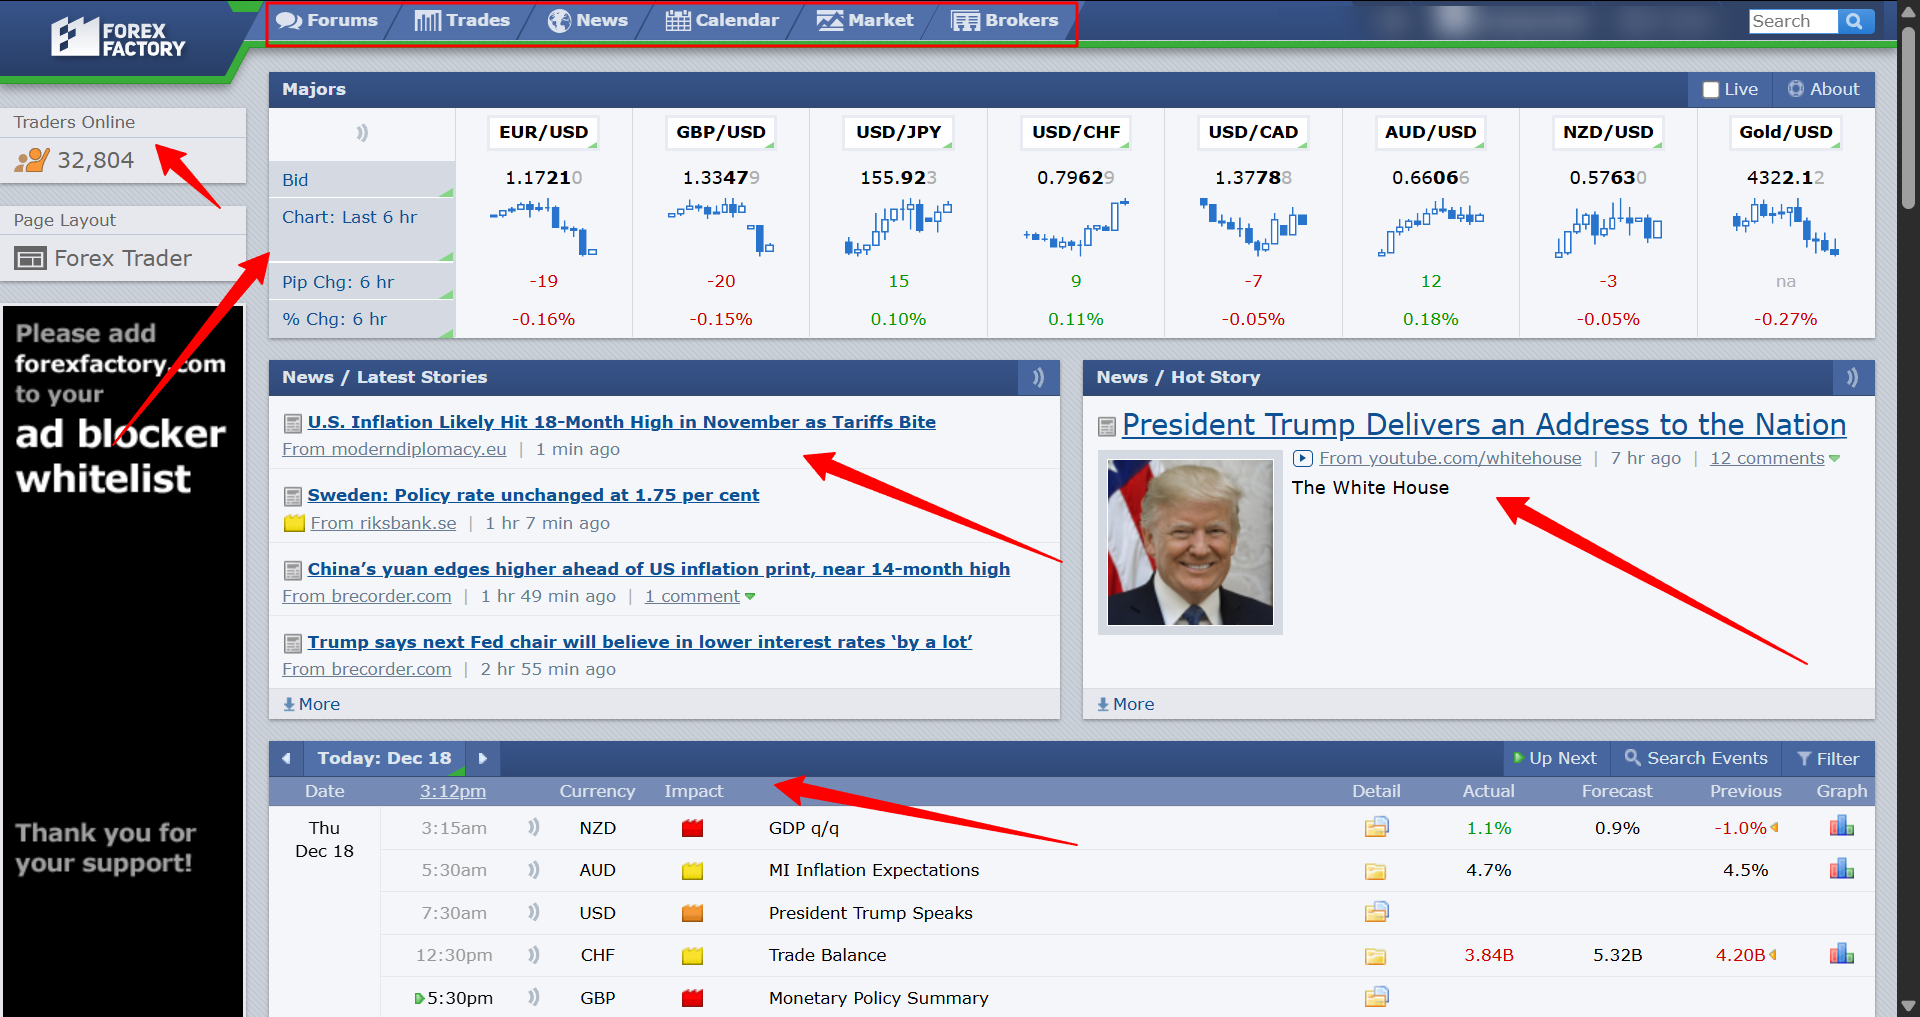Open the Calendar tab
1920x1017 pixels.
[x=722, y=21]
